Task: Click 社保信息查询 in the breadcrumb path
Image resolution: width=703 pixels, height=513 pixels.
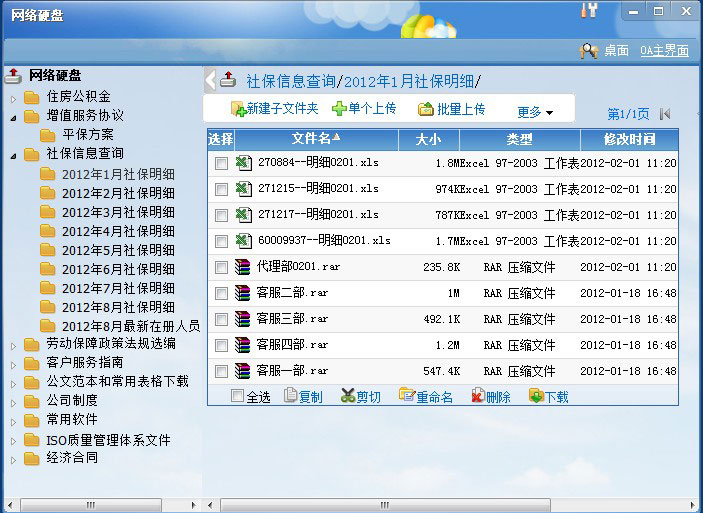Action: pos(291,81)
